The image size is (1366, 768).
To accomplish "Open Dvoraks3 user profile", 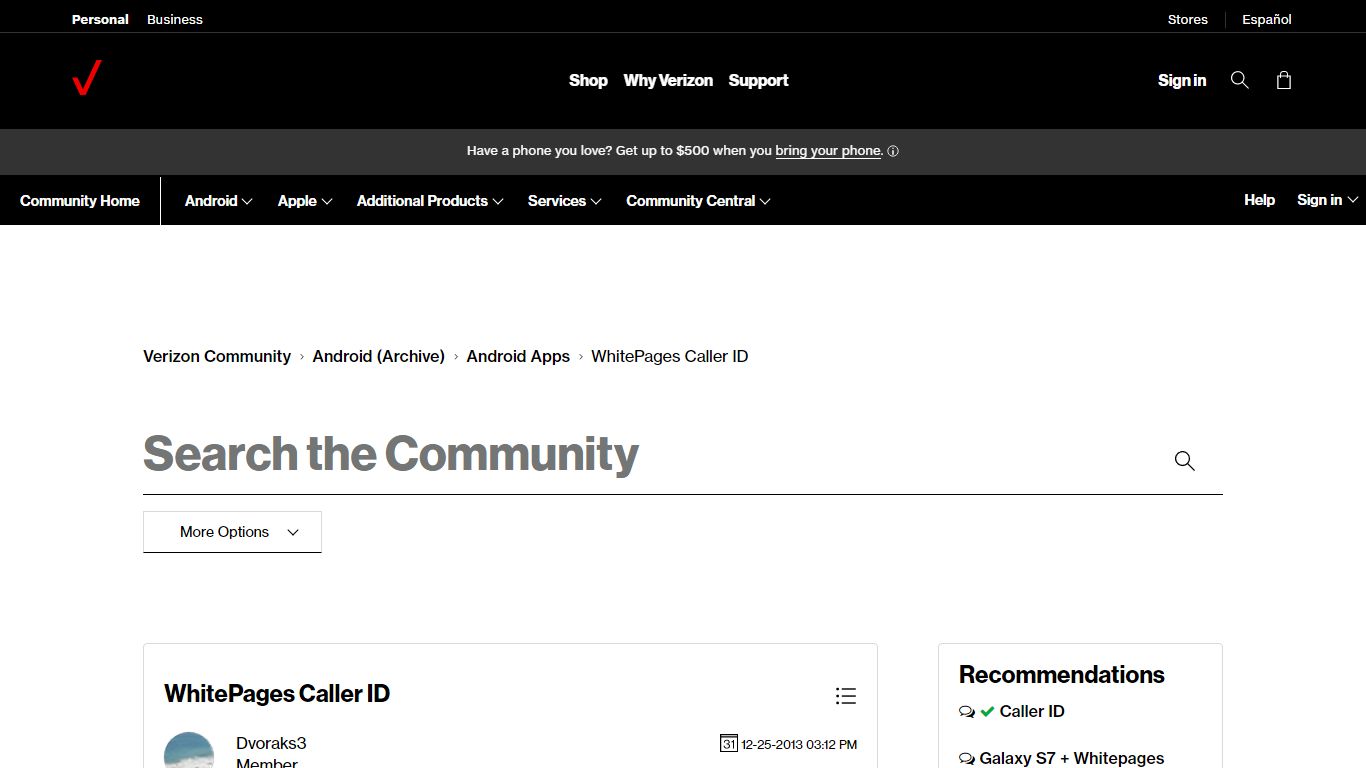I will [x=271, y=743].
